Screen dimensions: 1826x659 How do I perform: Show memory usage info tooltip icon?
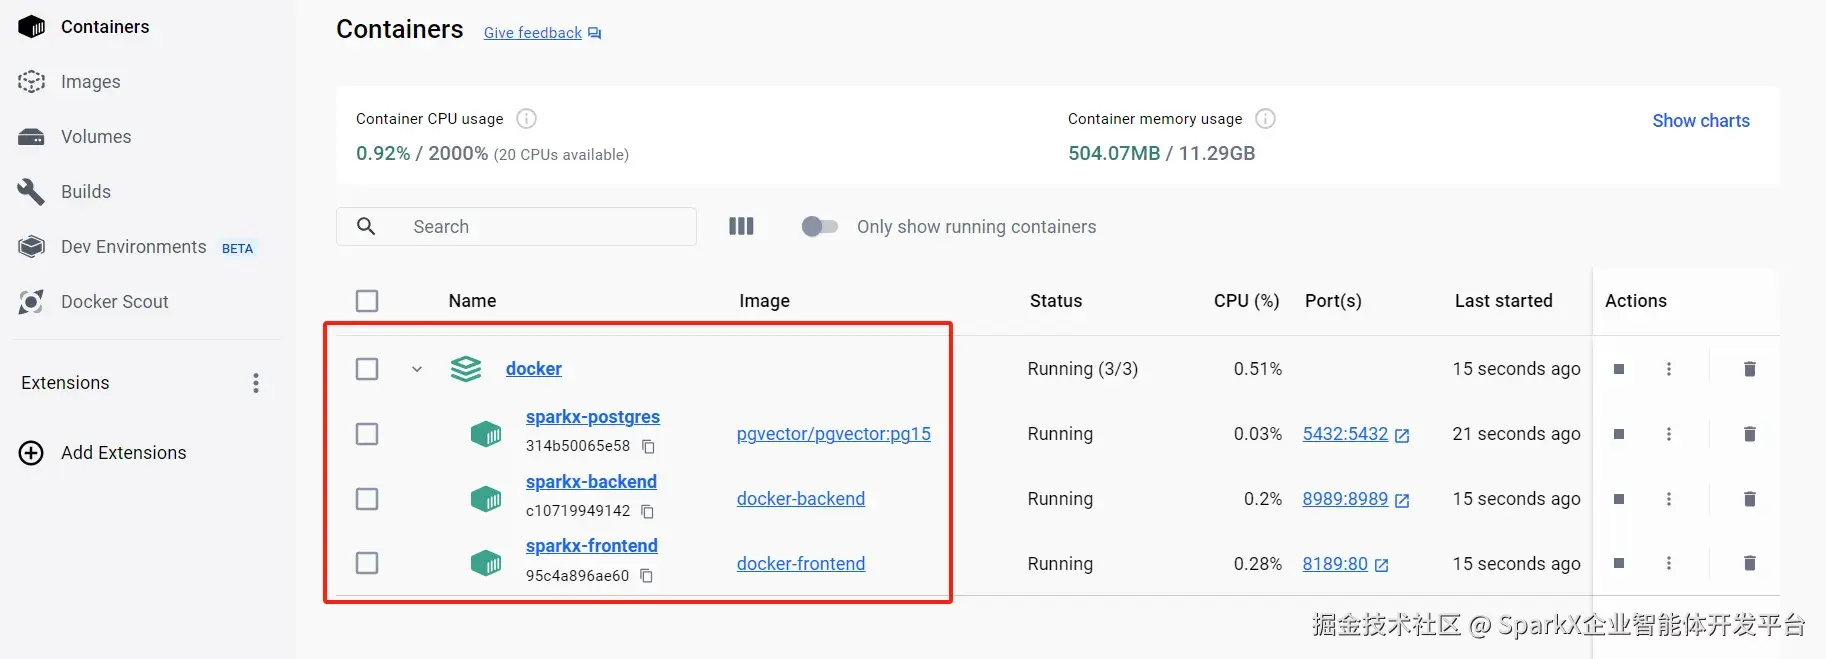pos(1265,119)
